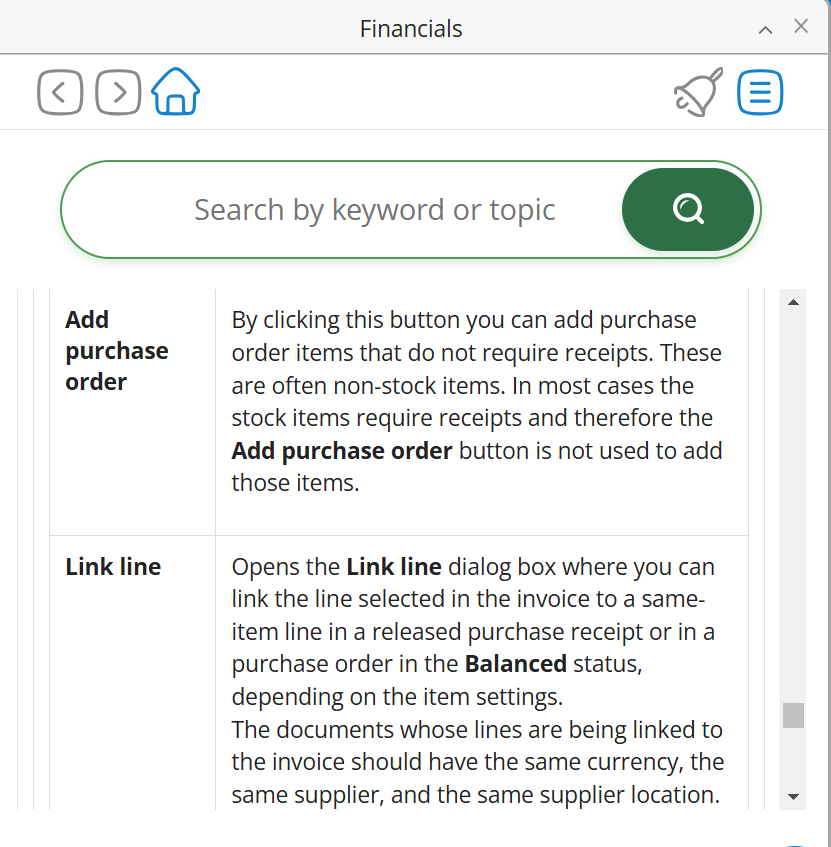Open the table of contents menu icon

[760, 93]
